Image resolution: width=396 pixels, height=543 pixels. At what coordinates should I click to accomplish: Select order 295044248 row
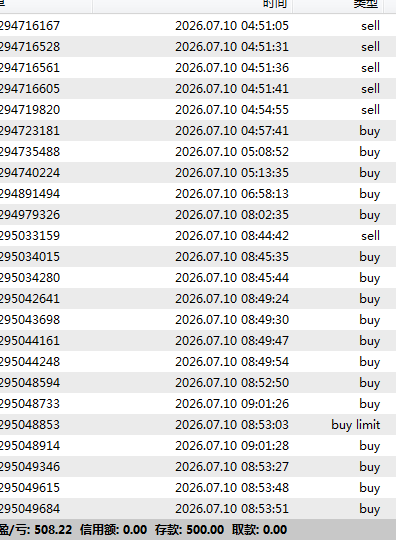pos(198,362)
